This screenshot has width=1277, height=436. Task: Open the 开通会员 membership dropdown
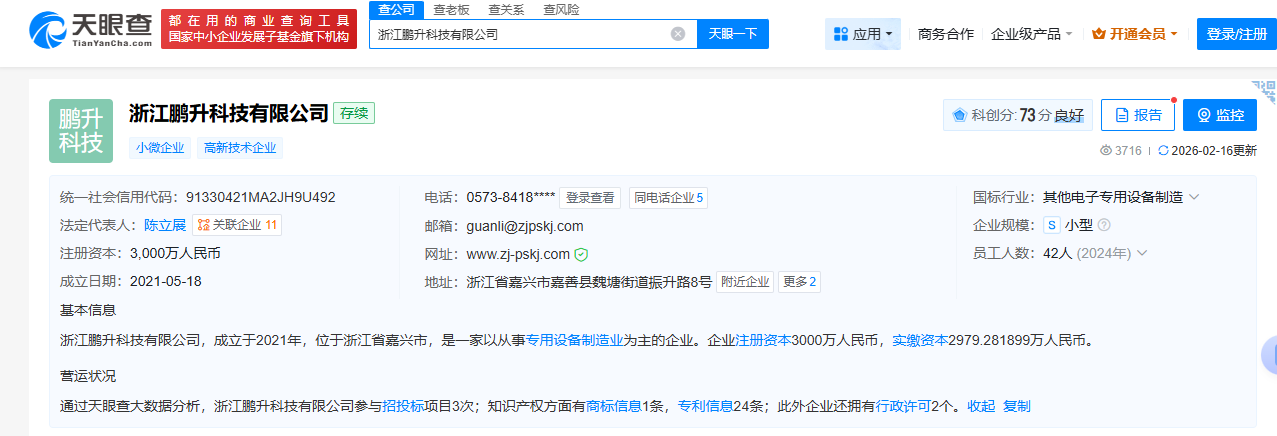point(1135,34)
